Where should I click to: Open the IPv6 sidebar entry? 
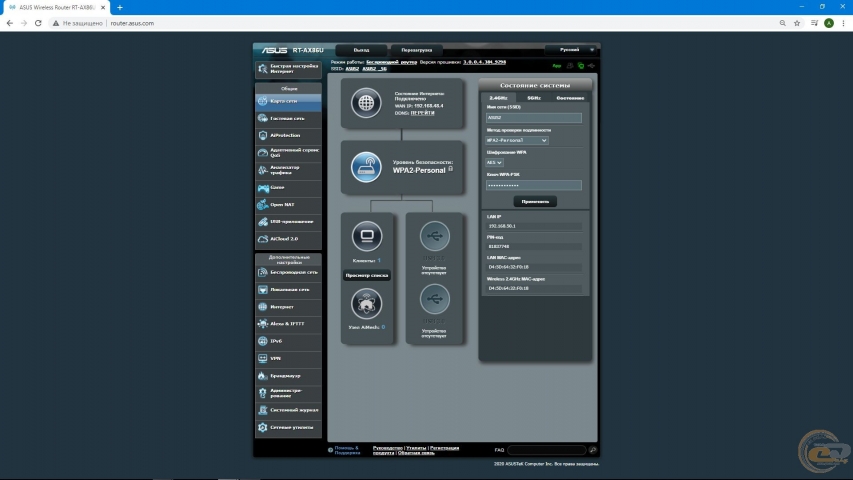click(288, 341)
